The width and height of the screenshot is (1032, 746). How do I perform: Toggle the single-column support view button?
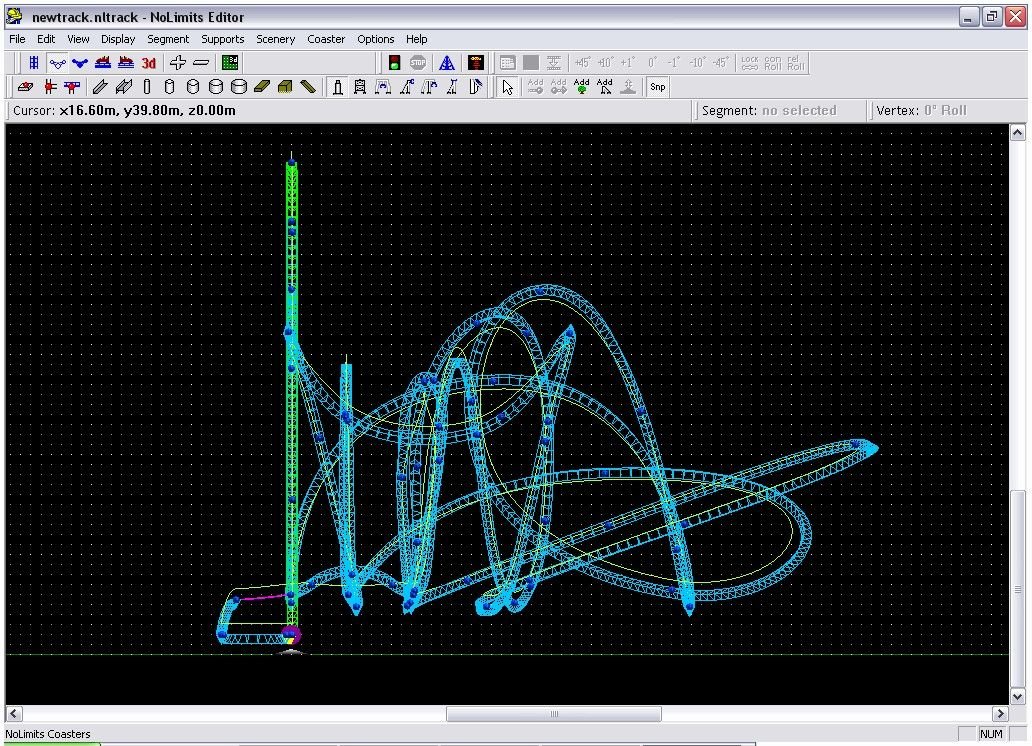click(x=338, y=87)
